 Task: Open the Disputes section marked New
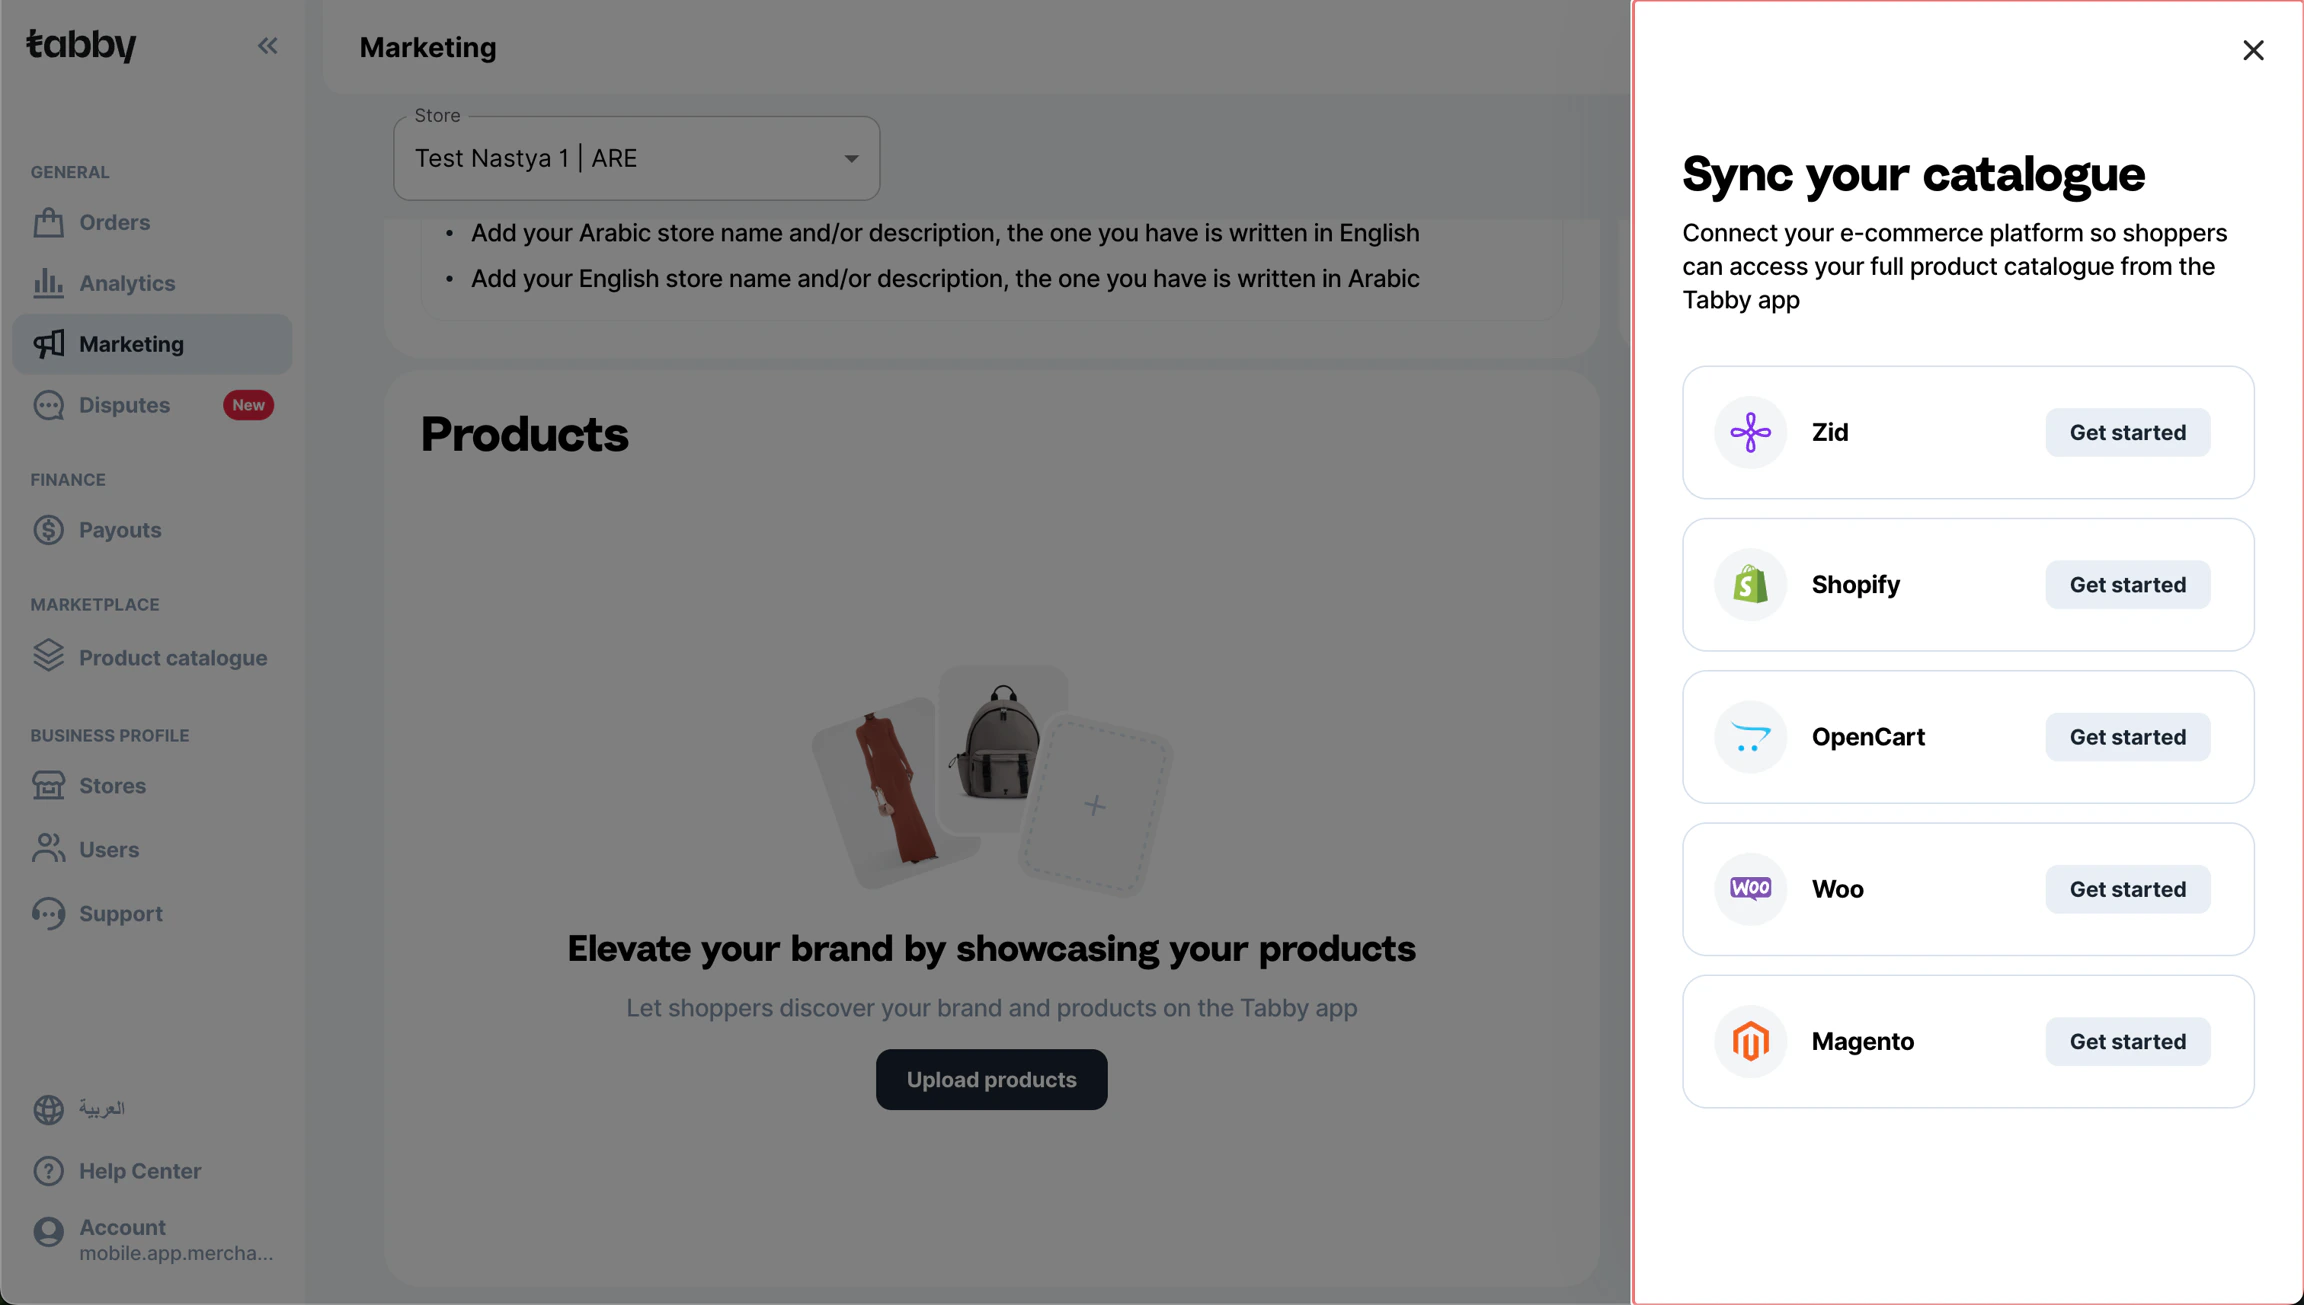point(124,405)
